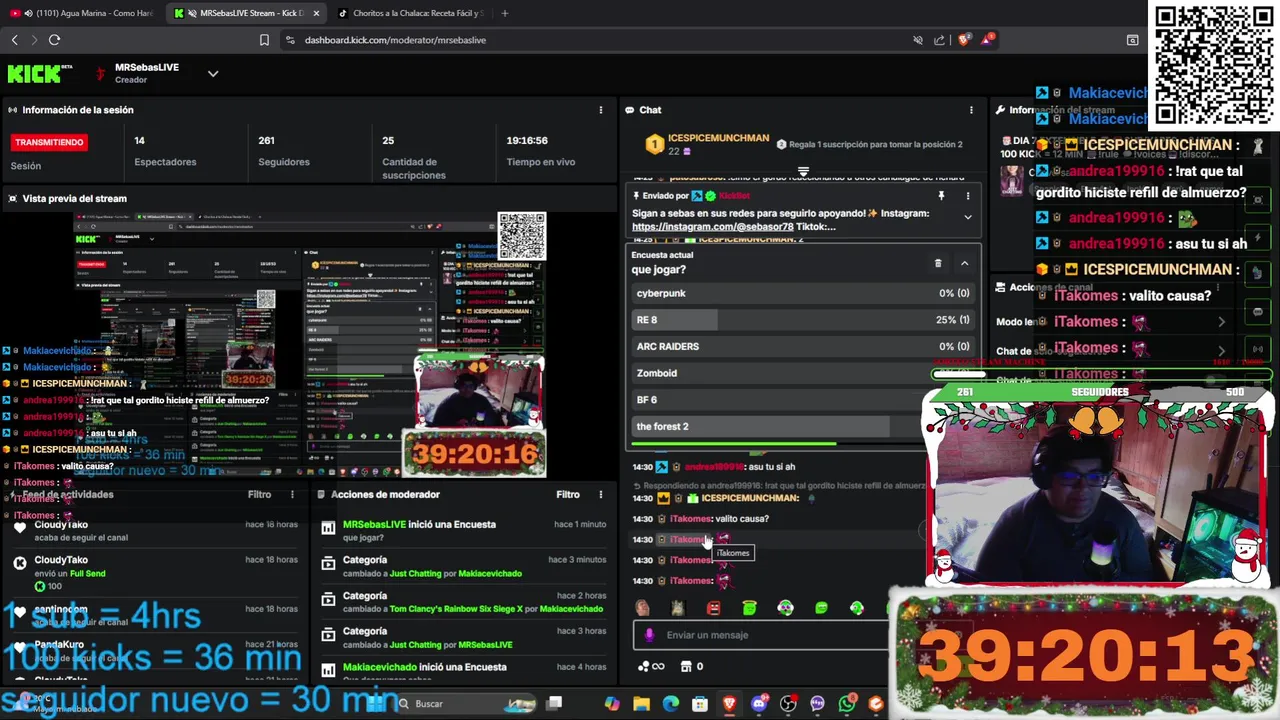Select the first face emote in the emote bar
This screenshot has width=1280, height=720.
coord(642,608)
